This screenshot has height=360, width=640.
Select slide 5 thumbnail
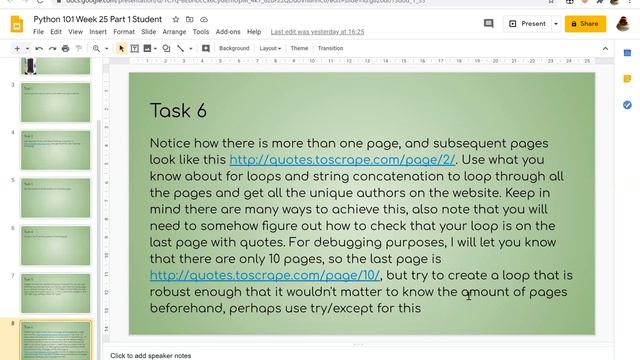point(56,198)
